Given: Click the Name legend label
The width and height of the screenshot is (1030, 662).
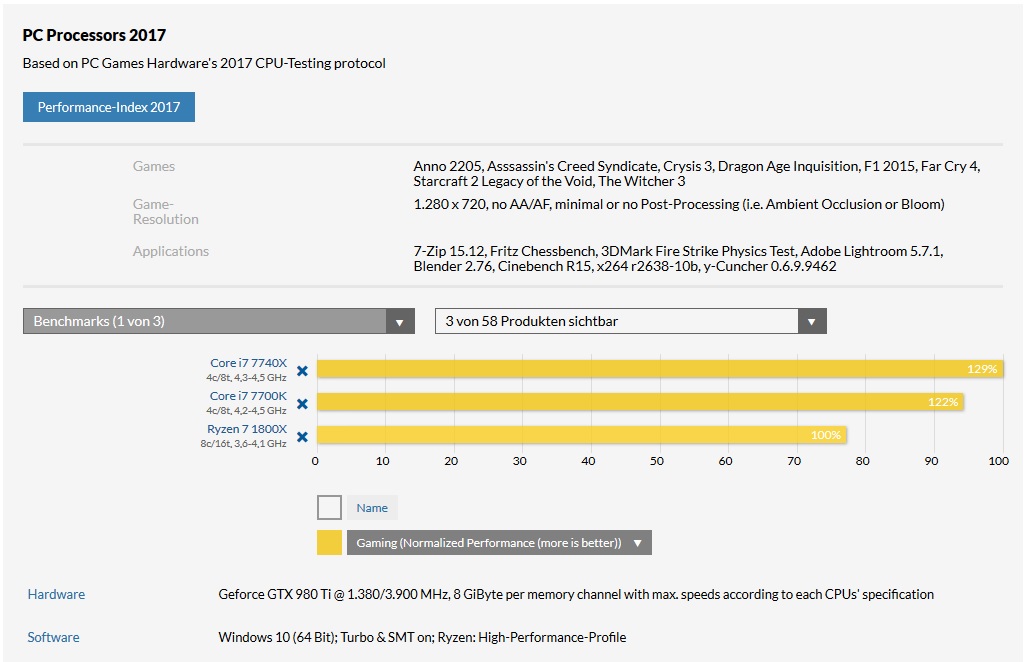Looking at the screenshot, I should 372,508.
